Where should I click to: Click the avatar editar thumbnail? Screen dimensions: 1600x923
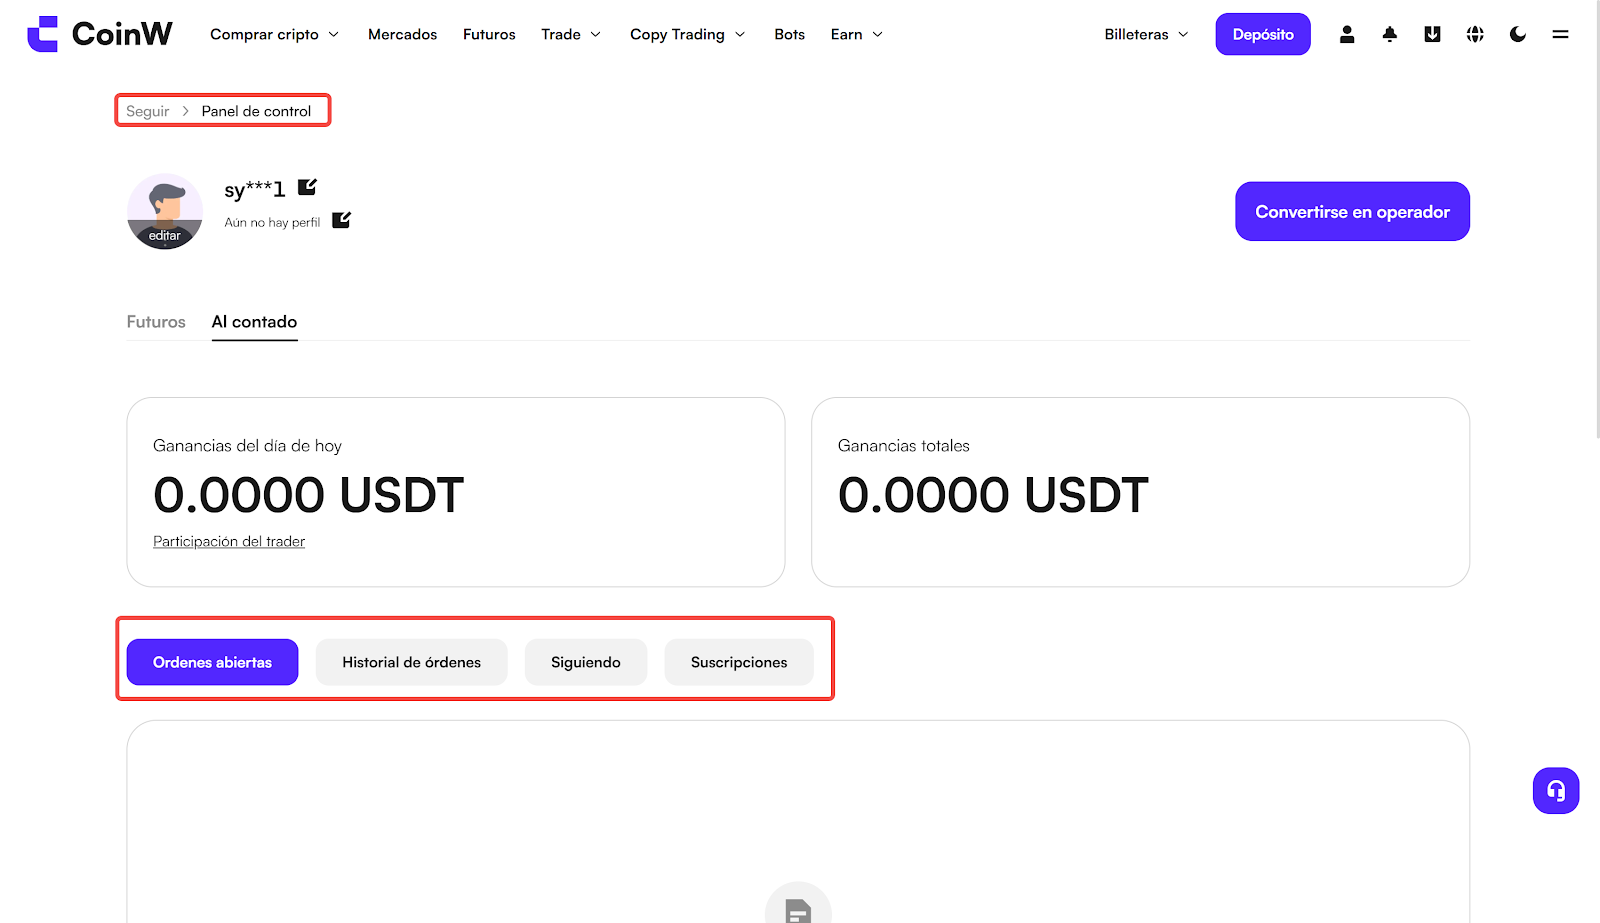165,211
